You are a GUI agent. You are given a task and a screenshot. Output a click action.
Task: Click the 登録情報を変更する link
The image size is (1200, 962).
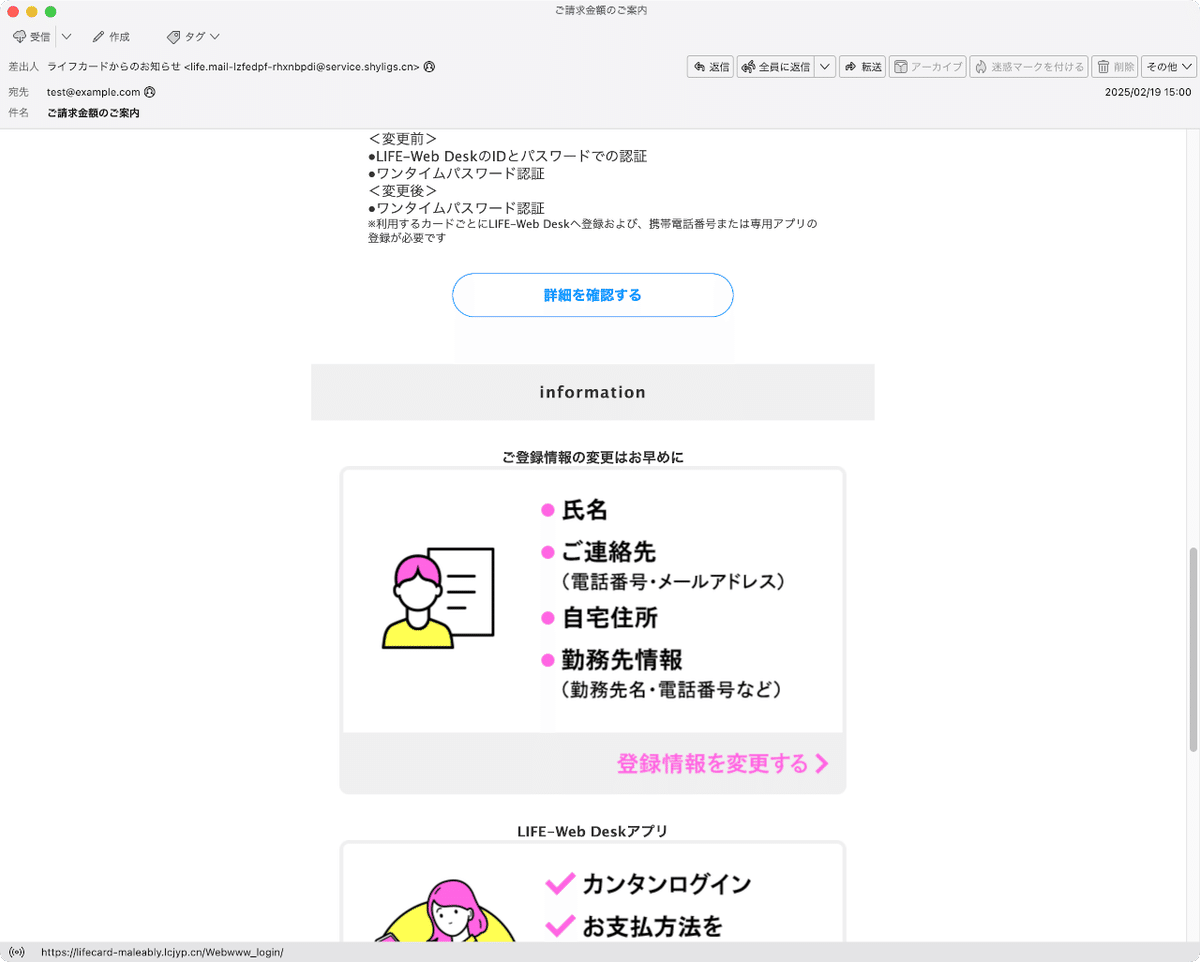[x=722, y=764]
